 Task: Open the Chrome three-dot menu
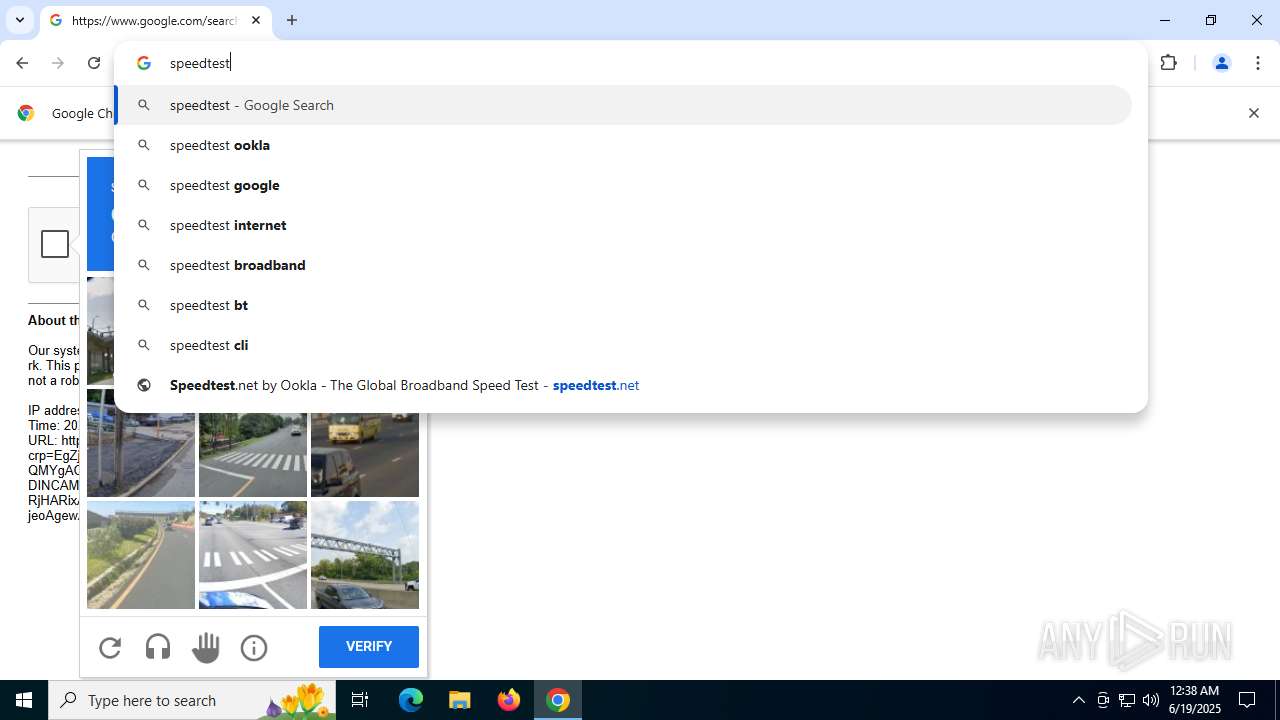[1258, 63]
